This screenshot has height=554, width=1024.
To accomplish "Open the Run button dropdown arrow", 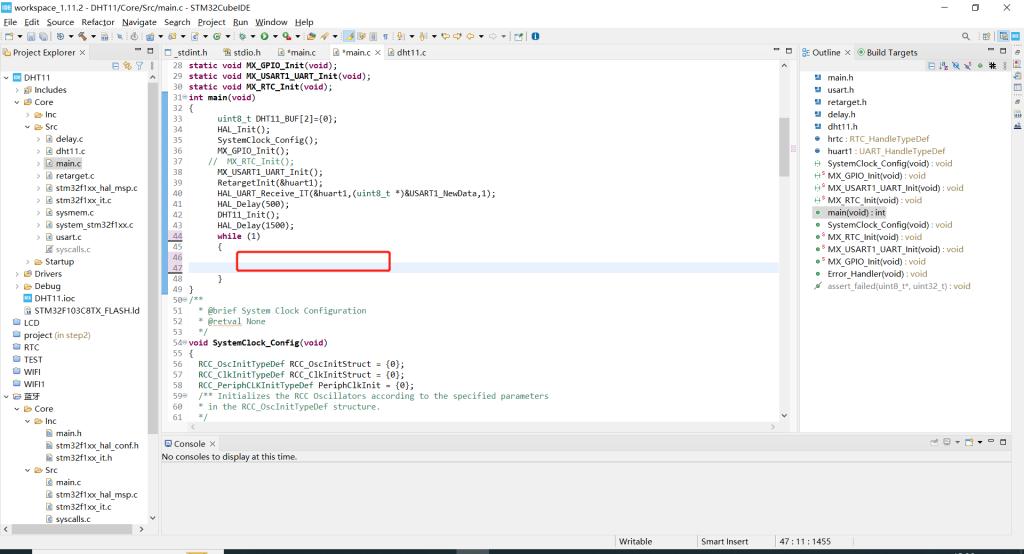I will click(x=275, y=37).
